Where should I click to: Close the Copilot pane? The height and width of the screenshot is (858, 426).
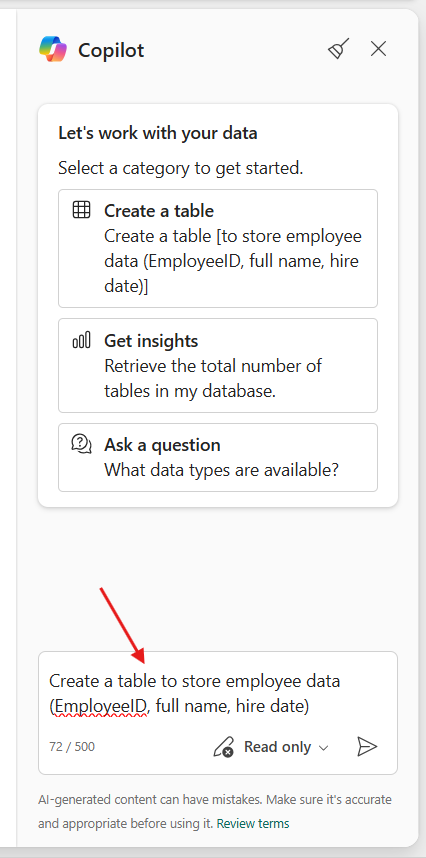378,49
